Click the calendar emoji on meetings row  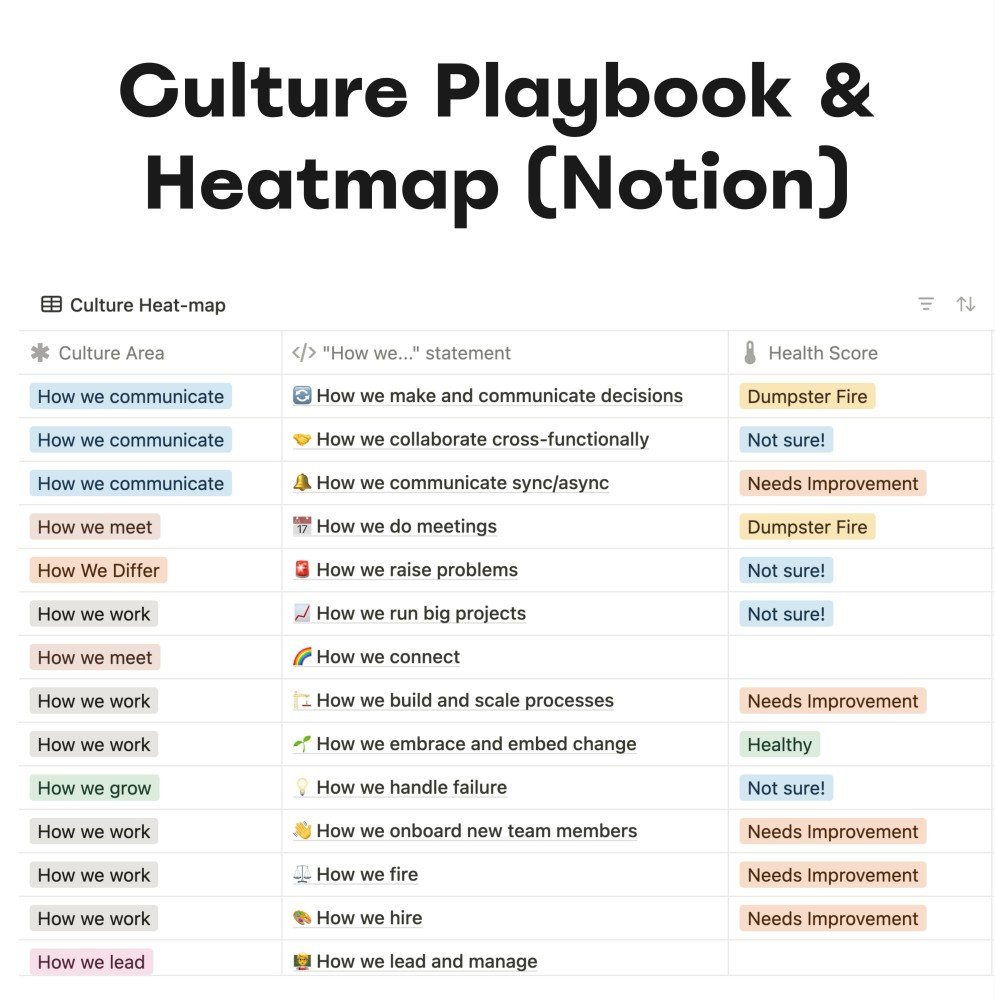tap(302, 526)
